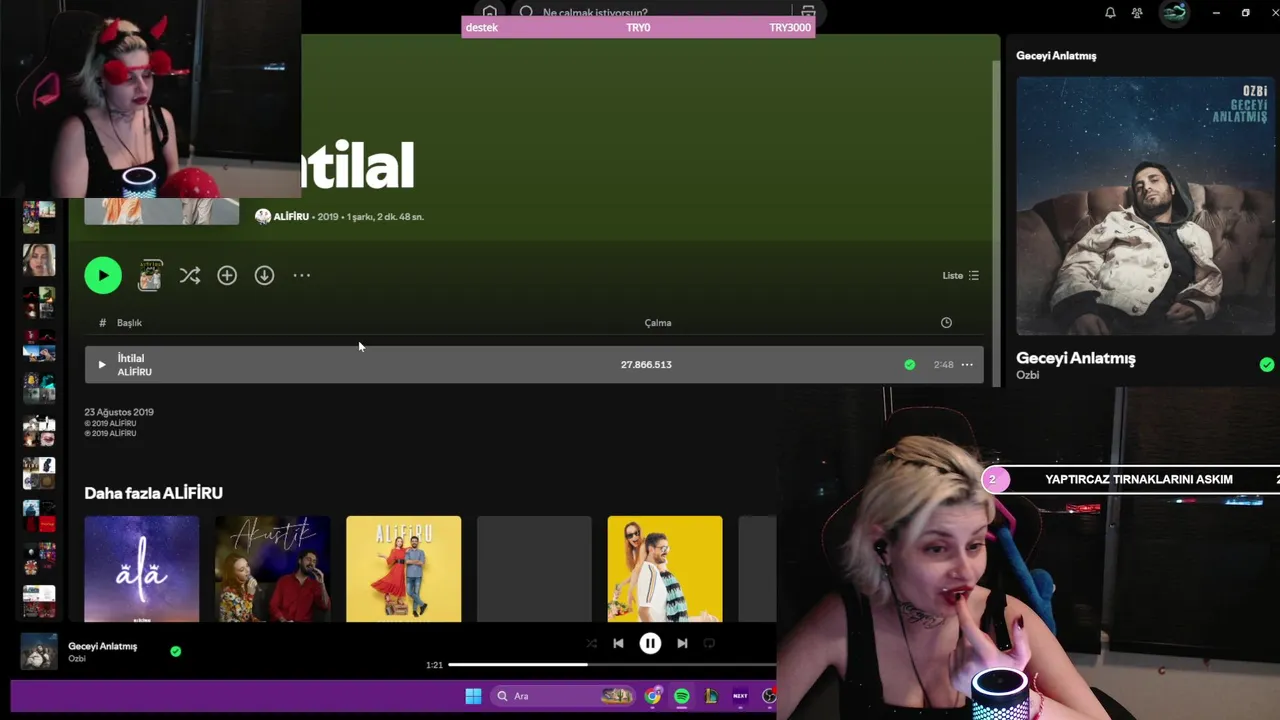Pause playback in player bar

(x=650, y=643)
